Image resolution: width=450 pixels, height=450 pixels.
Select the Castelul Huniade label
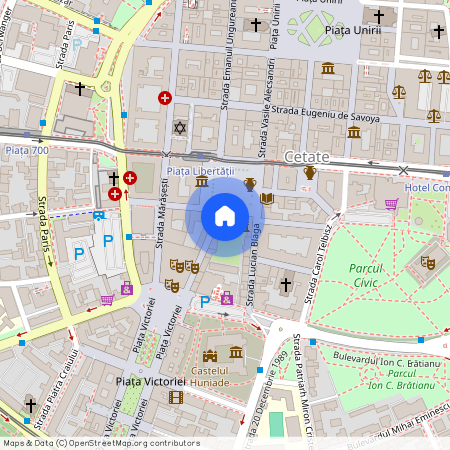[x=210, y=377]
